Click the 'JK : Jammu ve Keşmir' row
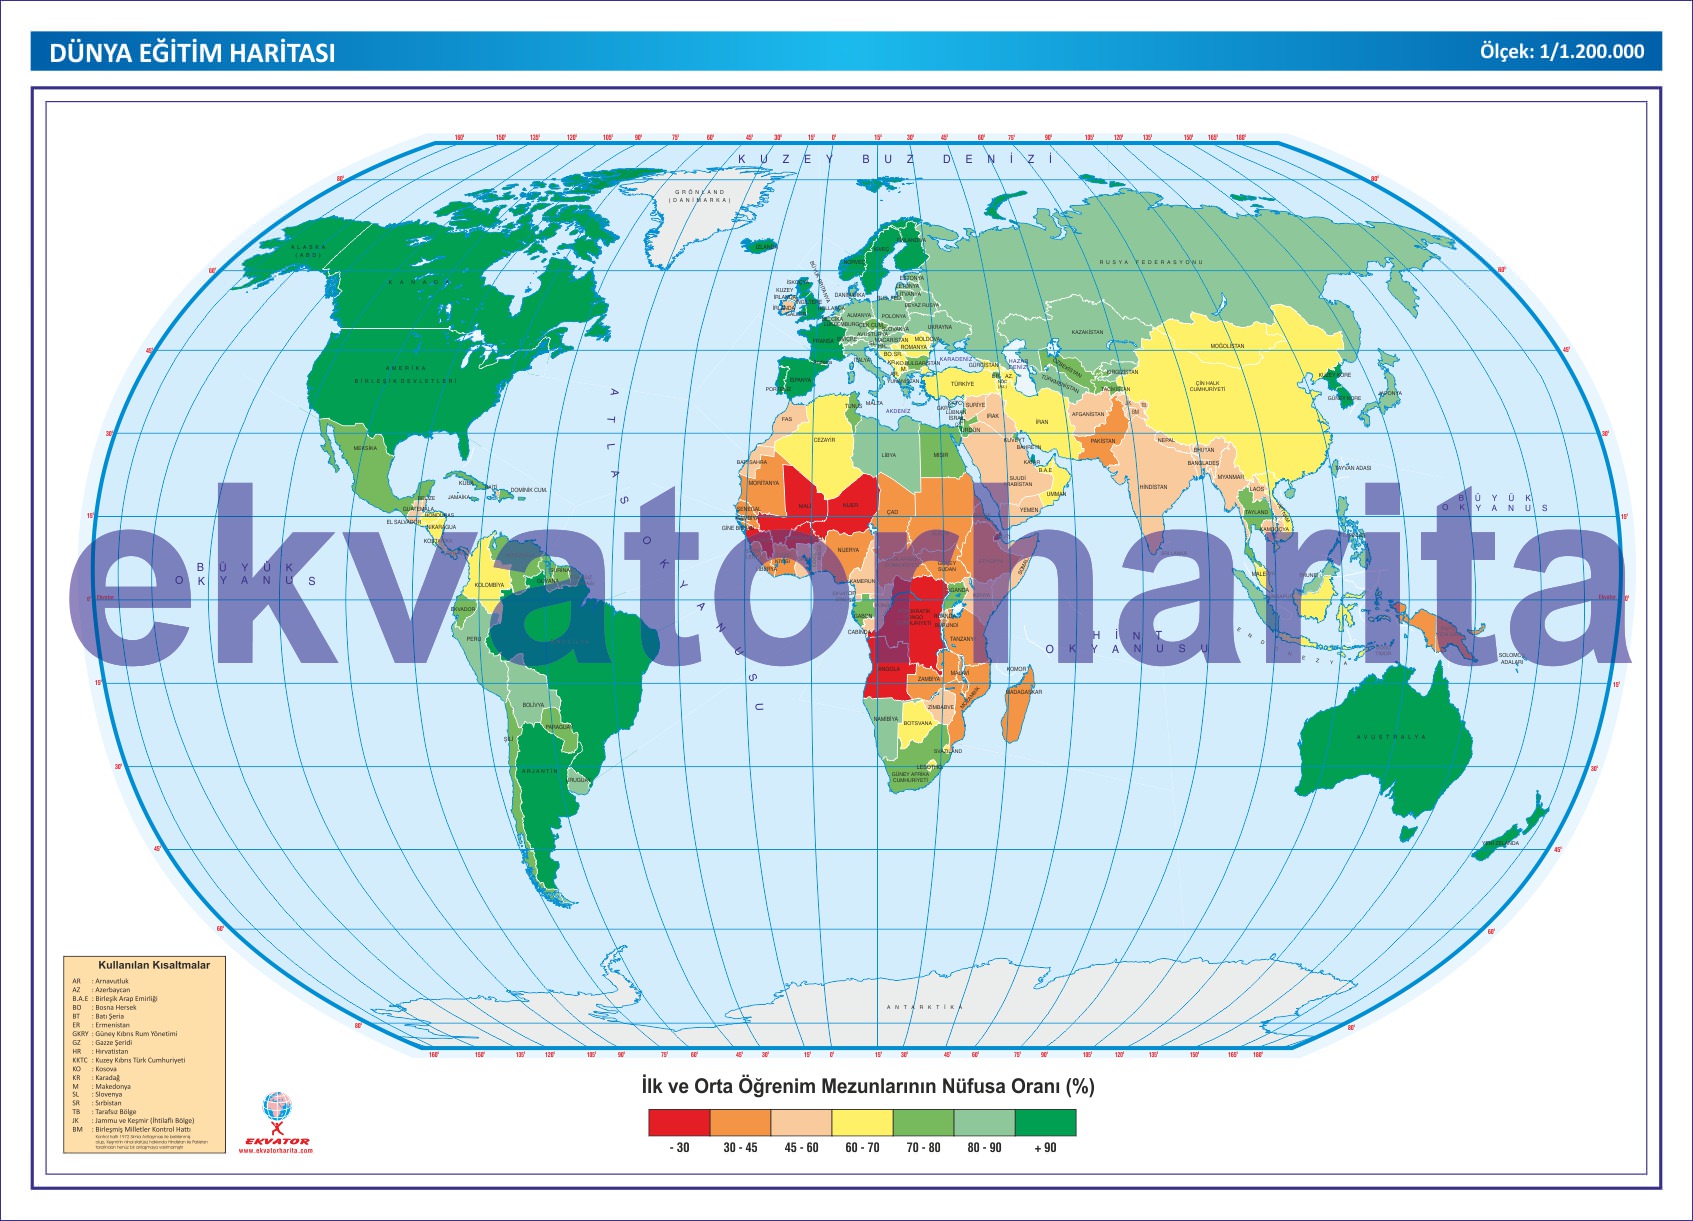The image size is (1693, 1221). pyautogui.click(x=134, y=1120)
